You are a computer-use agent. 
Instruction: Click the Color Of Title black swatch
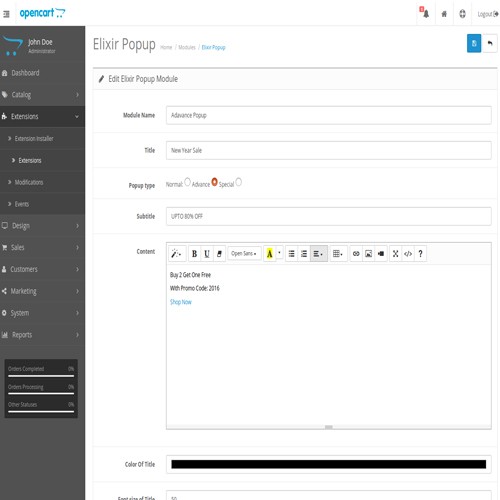[x=328, y=464]
